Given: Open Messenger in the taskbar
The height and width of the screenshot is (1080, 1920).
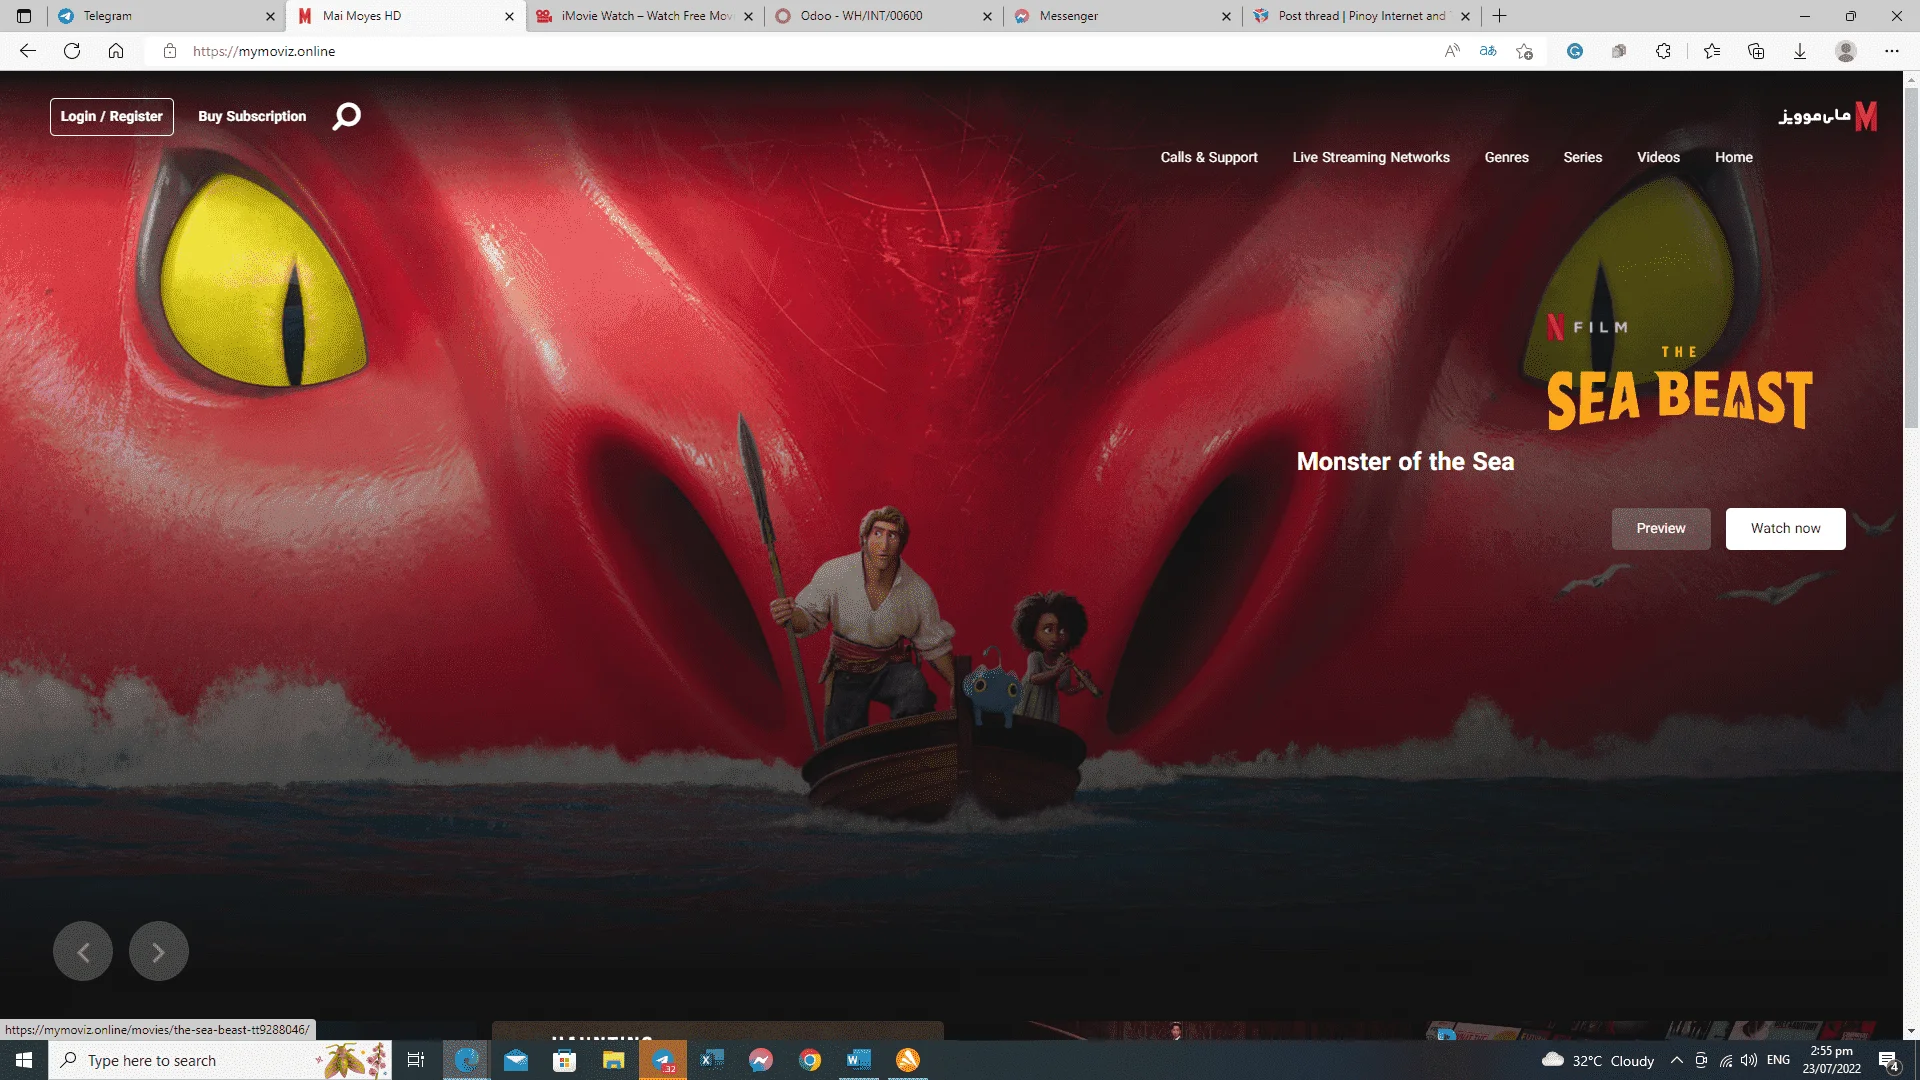Looking at the screenshot, I should click(761, 1060).
